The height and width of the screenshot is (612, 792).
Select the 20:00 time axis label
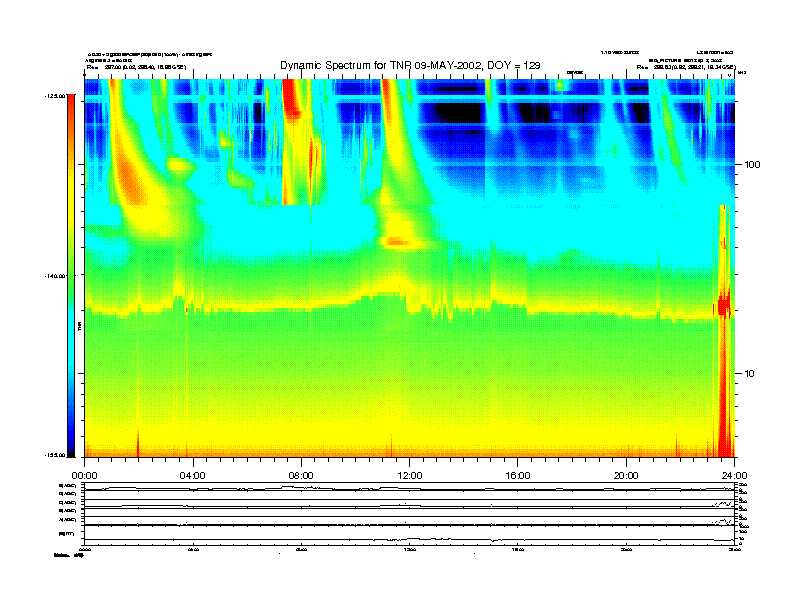tap(626, 475)
